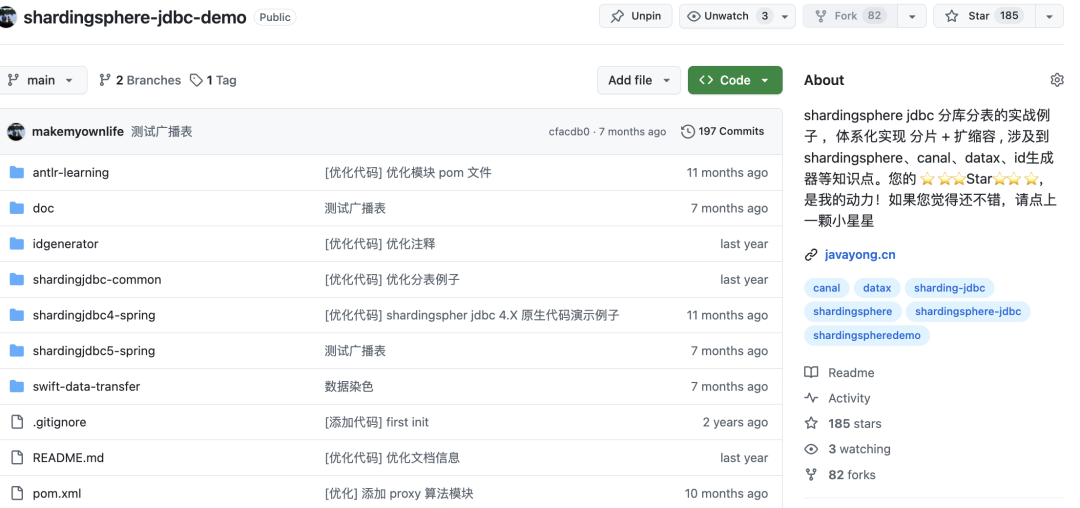1080x508 pixels.
Task: Star the repository
Action: (x=983, y=16)
